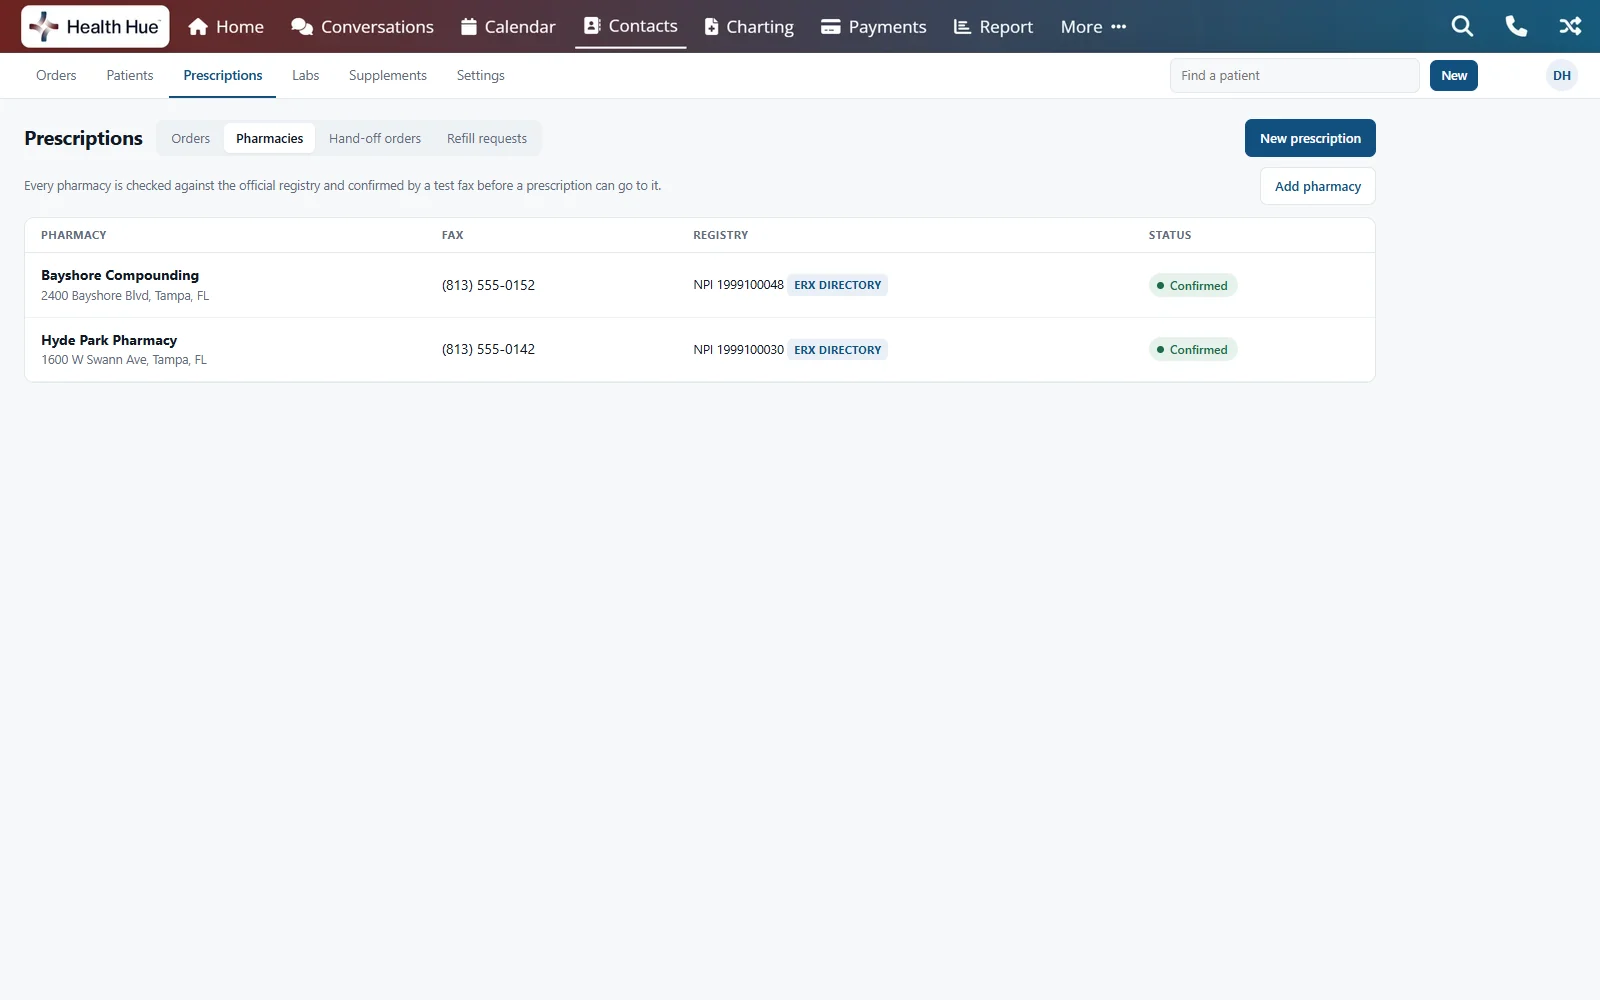Click fax number (813) 555-0152
Screen dimensions: 1600x1000
point(488,285)
